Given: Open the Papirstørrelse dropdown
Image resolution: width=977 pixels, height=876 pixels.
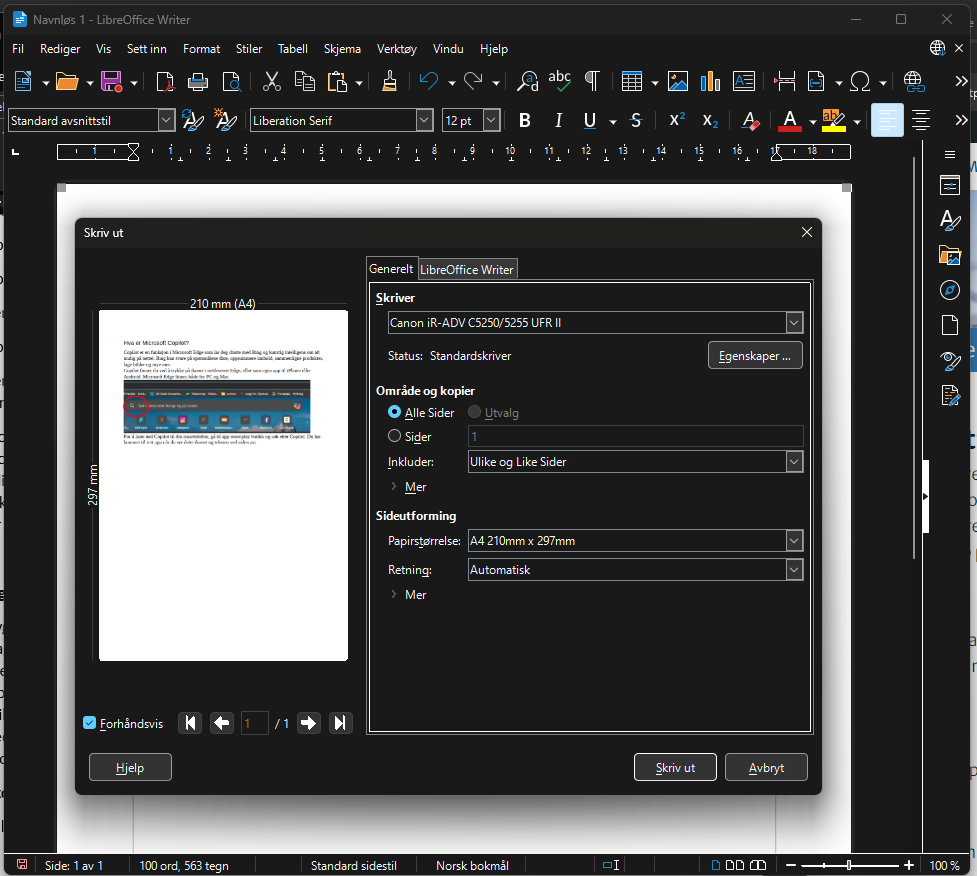Looking at the screenshot, I should point(793,540).
